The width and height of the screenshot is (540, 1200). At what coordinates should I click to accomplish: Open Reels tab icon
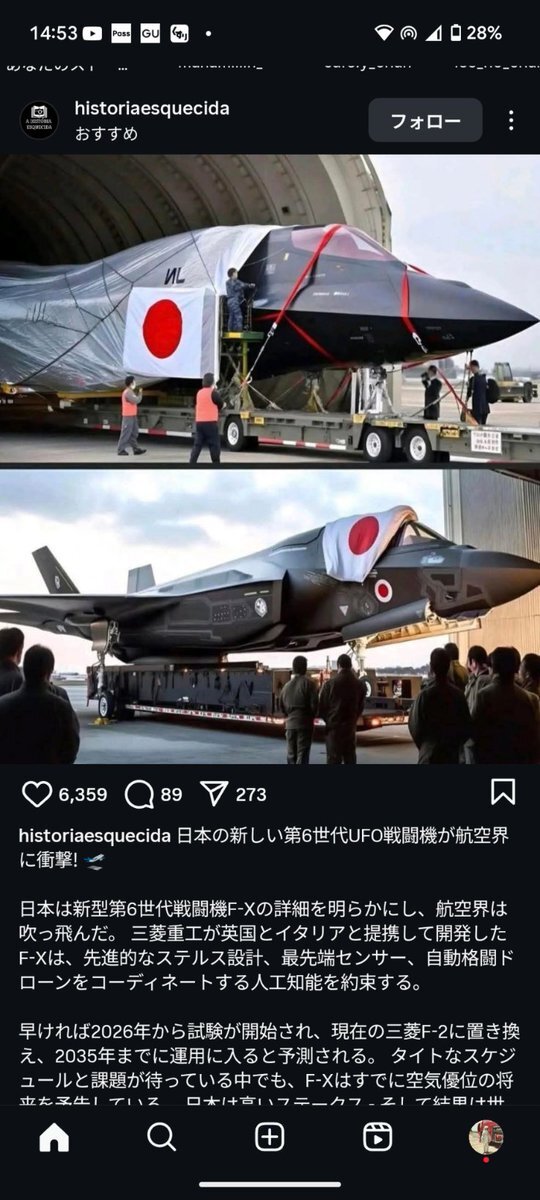(377, 1137)
